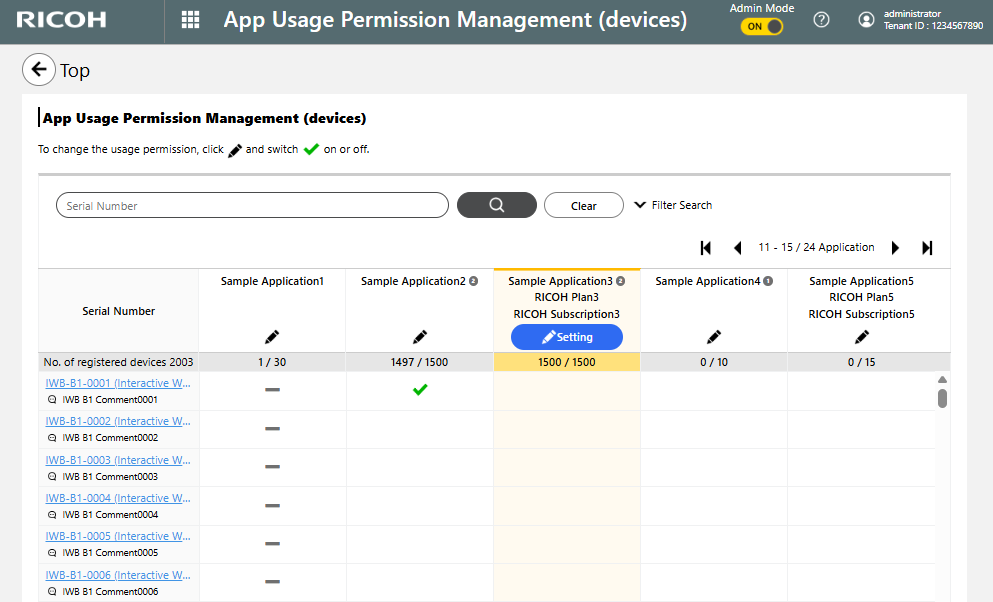Viewport: 993px width, 602px height.
Task: Click the help question mark icon
Action: click(821, 20)
